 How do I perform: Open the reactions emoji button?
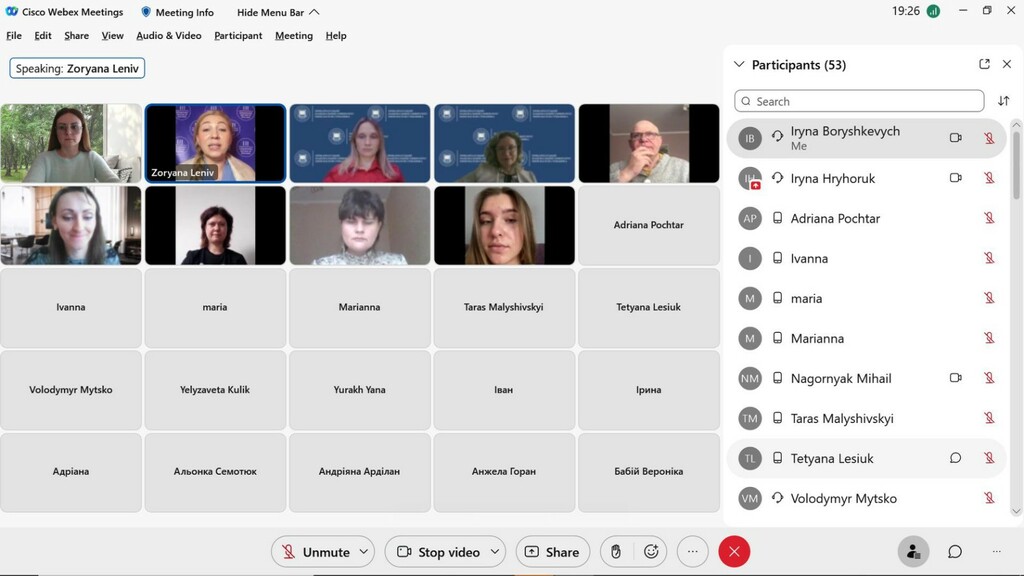[x=651, y=552]
